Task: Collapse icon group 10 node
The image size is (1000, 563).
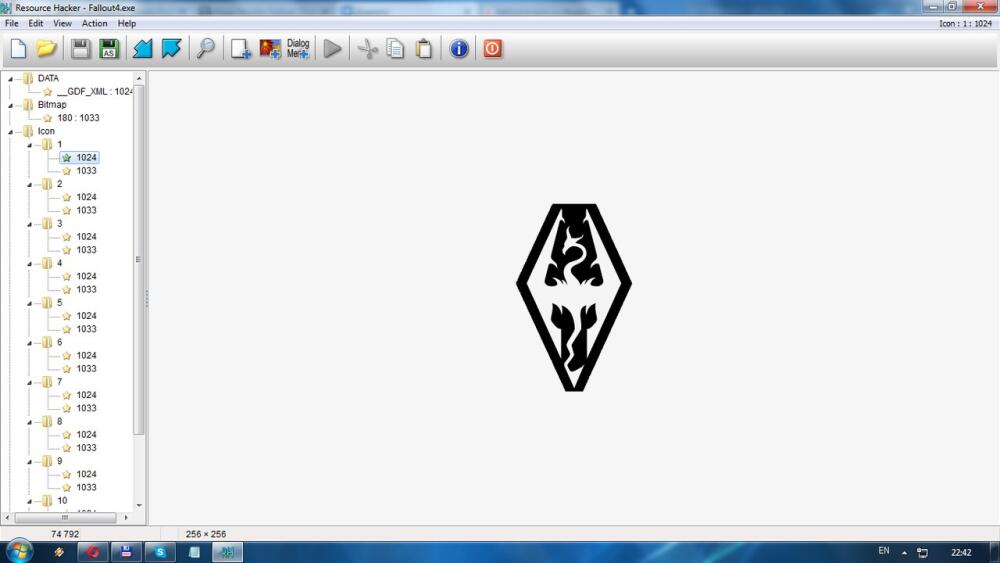Action: pyautogui.click(x=29, y=501)
